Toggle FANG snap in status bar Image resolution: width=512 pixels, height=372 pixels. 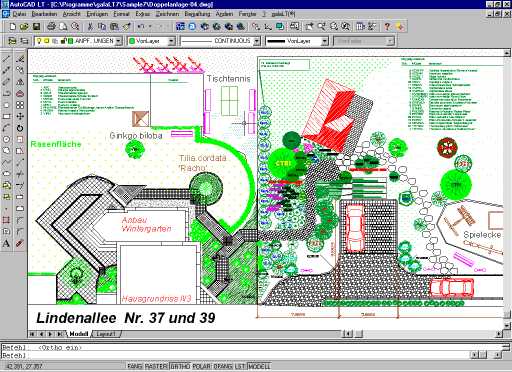pyautogui.click(x=135, y=366)
